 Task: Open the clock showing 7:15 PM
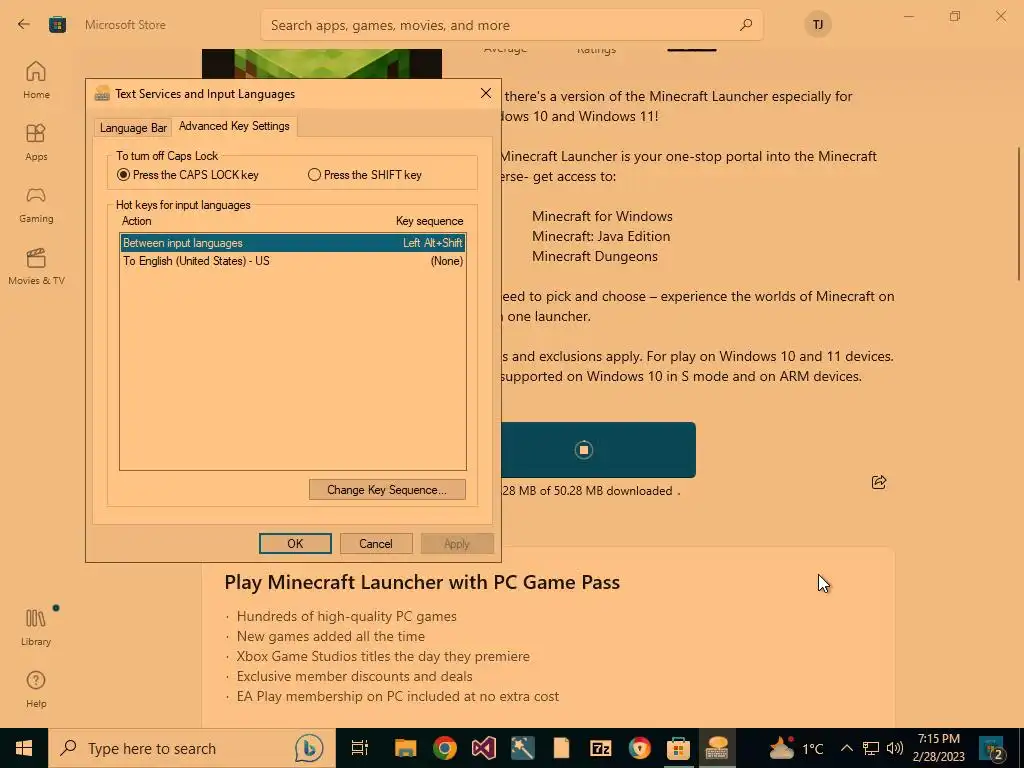coord(938,748)
